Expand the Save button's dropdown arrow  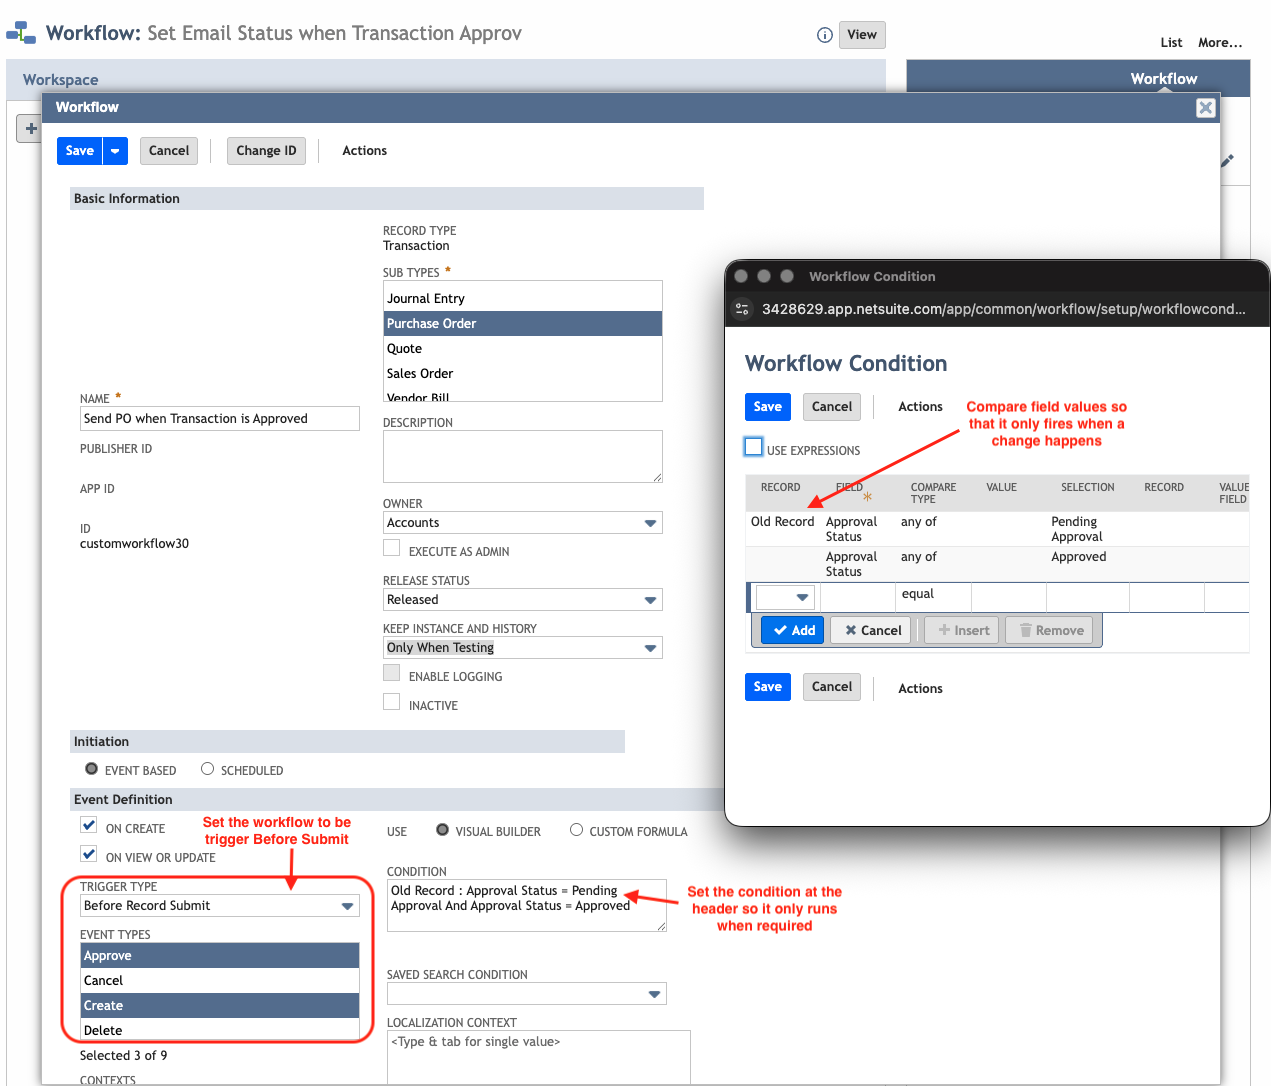(114, 150)
